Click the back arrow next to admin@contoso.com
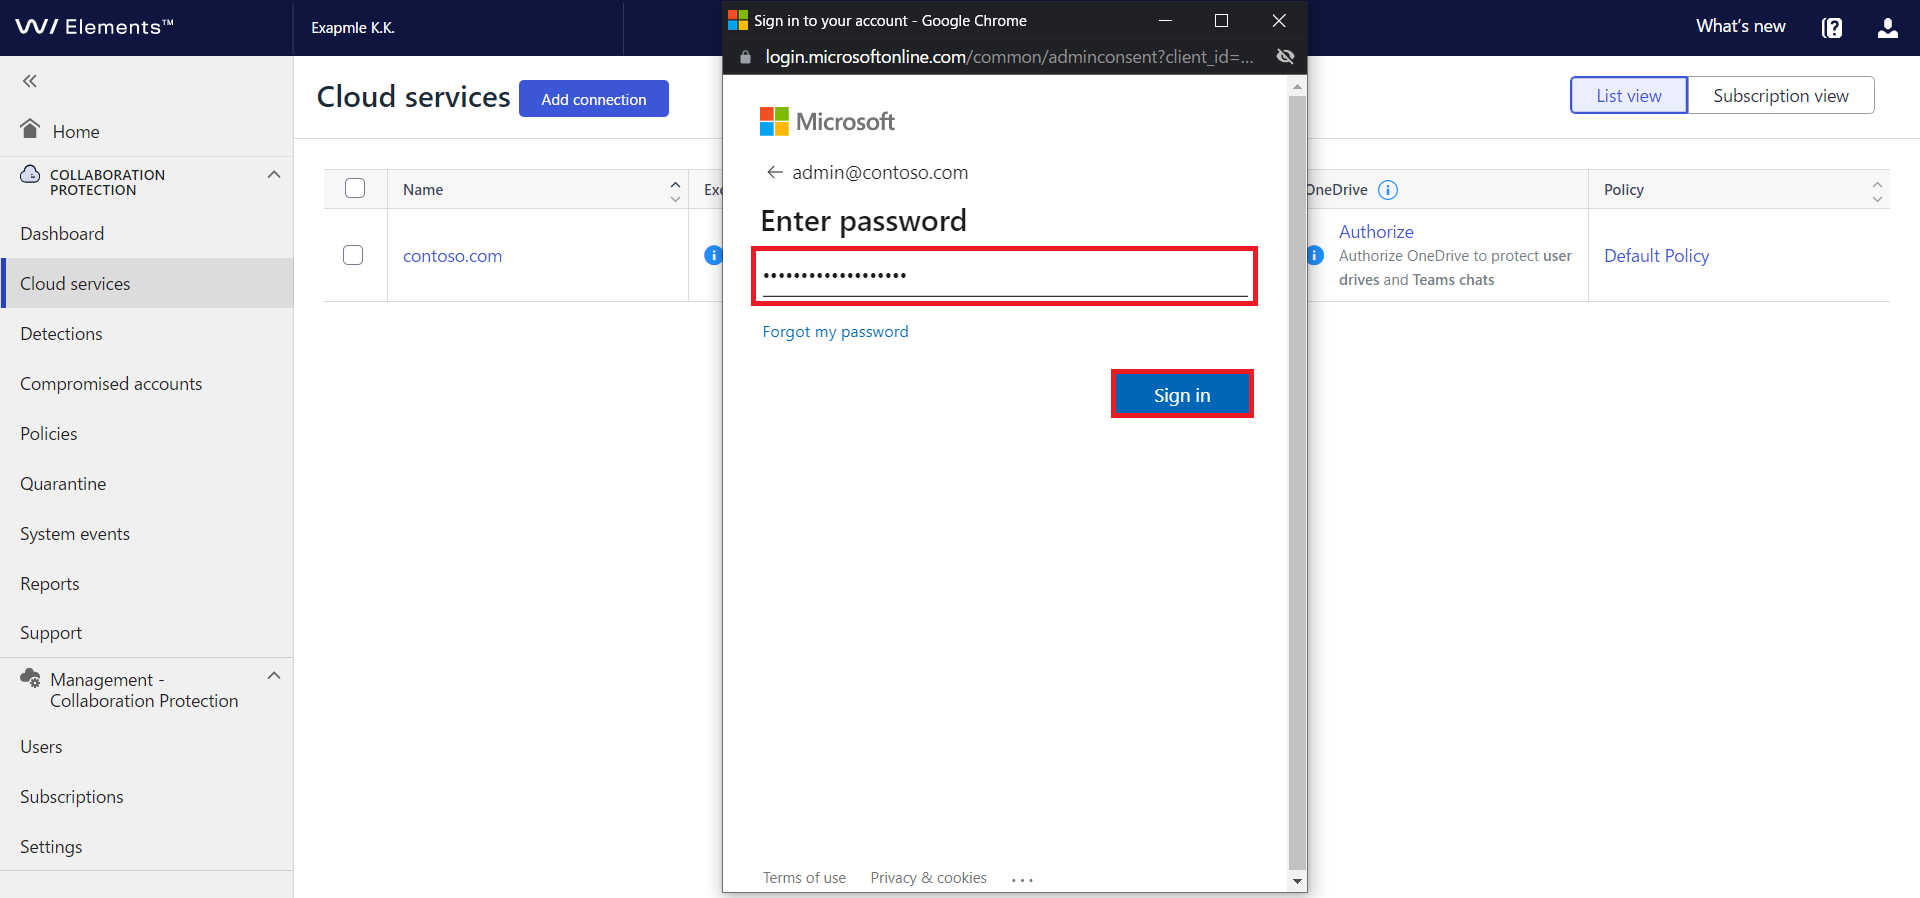 pyautogui.click(x=774, y=172)
